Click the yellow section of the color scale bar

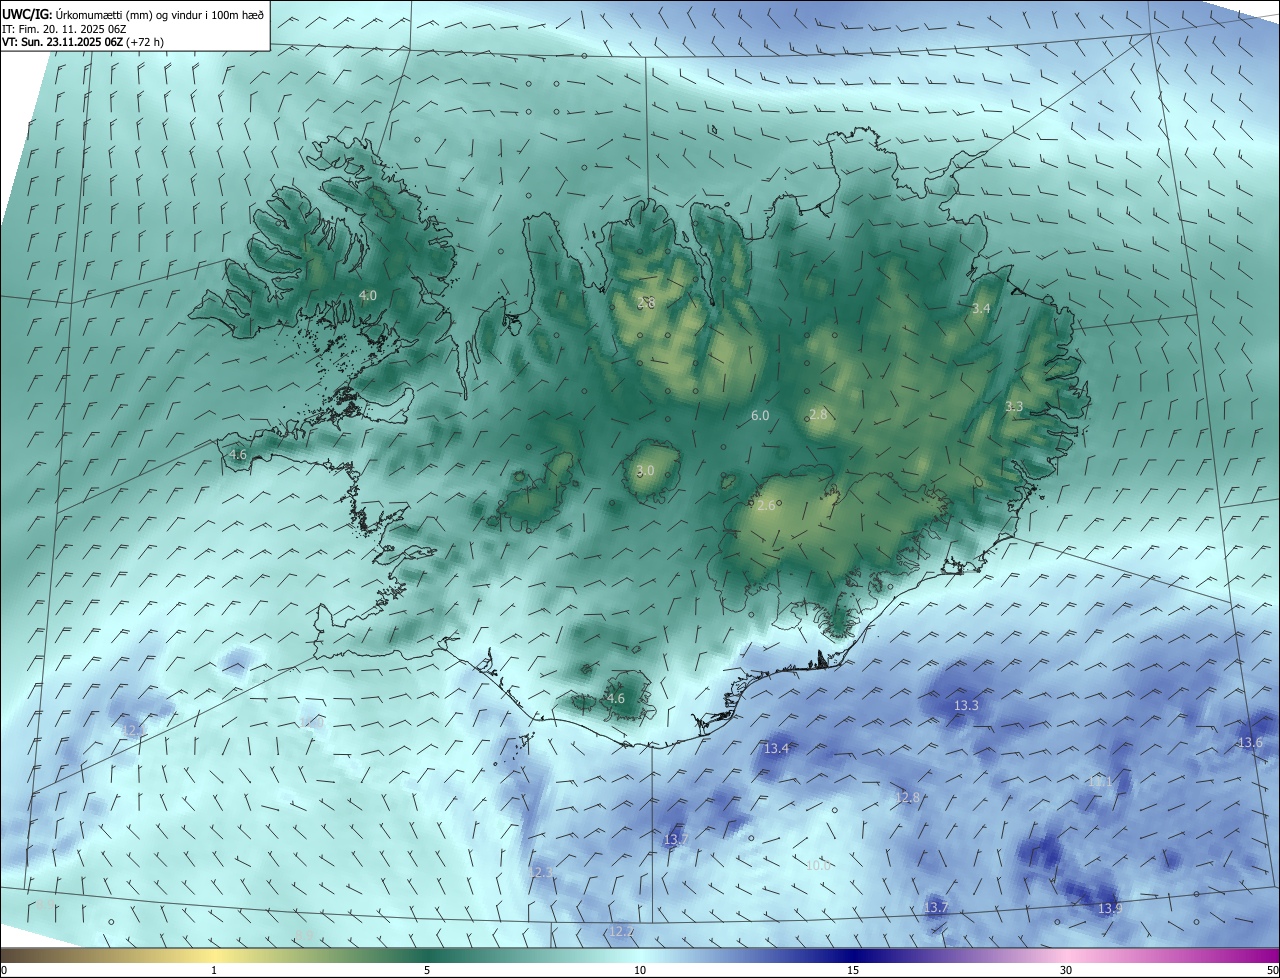pyautogui.click(x=214, y=955)
